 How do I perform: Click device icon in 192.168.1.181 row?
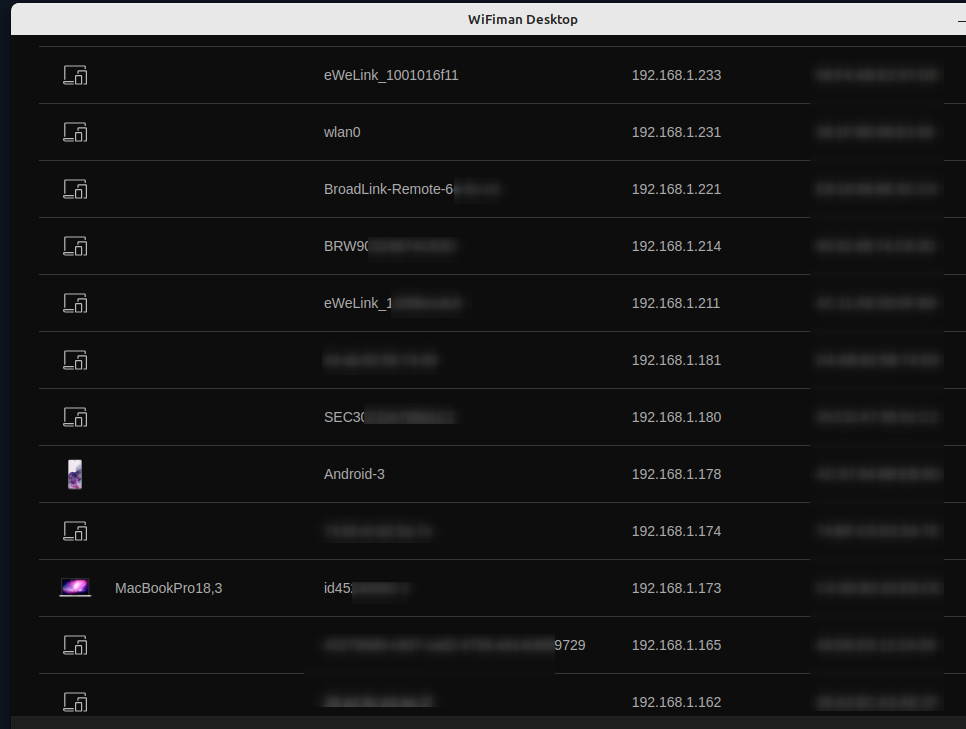pos(75,360)
